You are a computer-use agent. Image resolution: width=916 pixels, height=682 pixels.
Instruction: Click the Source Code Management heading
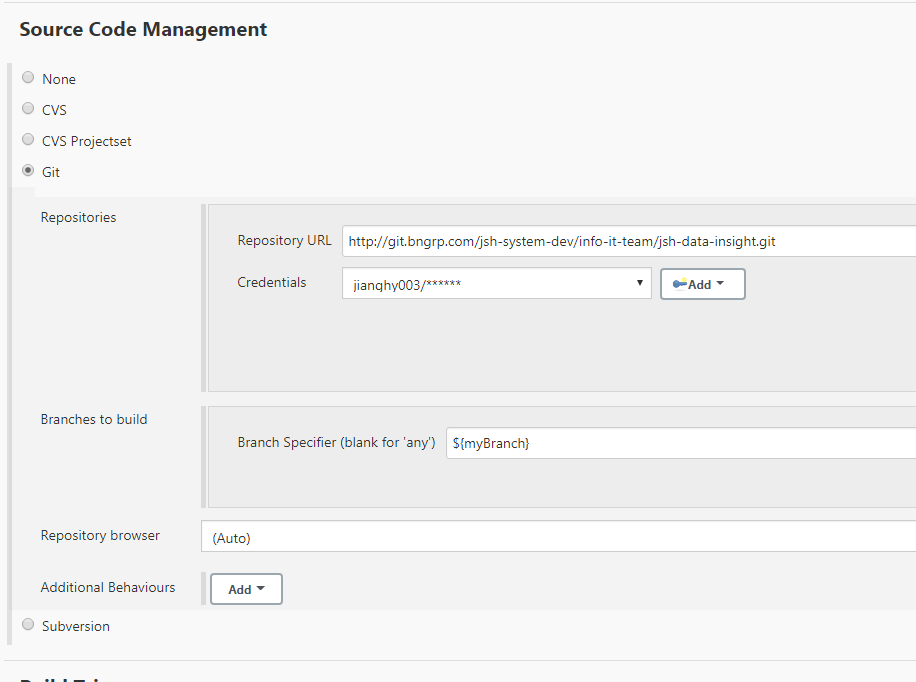pos(143,29)
